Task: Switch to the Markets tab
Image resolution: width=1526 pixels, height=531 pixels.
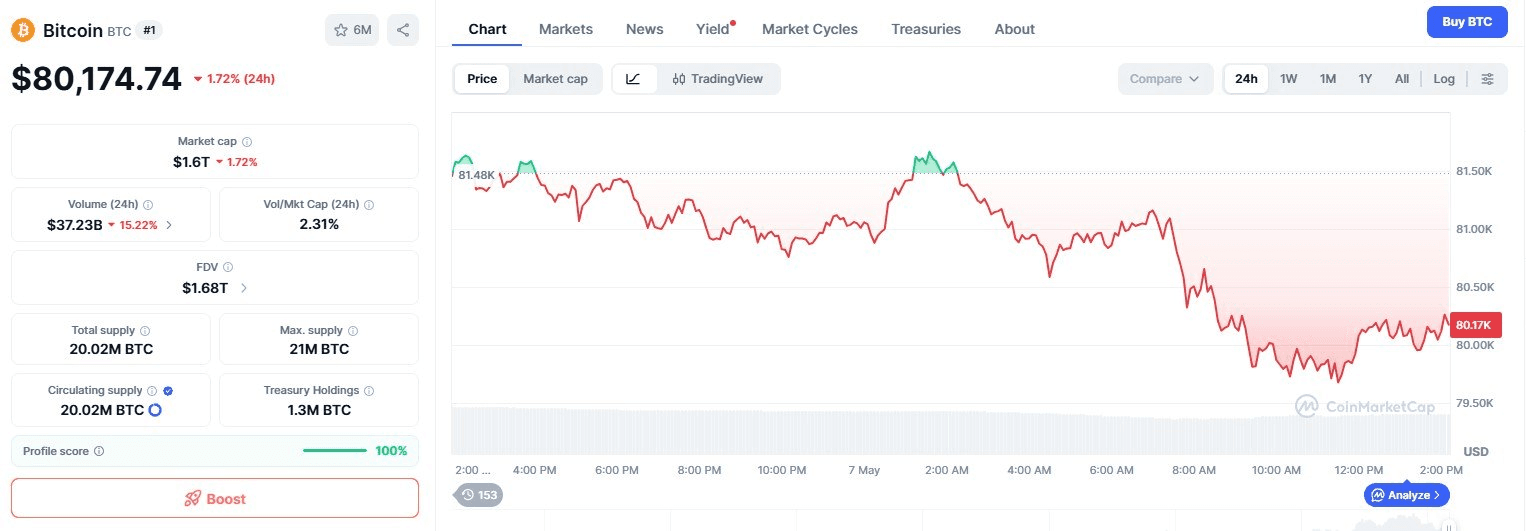Action: click(566, 29)
